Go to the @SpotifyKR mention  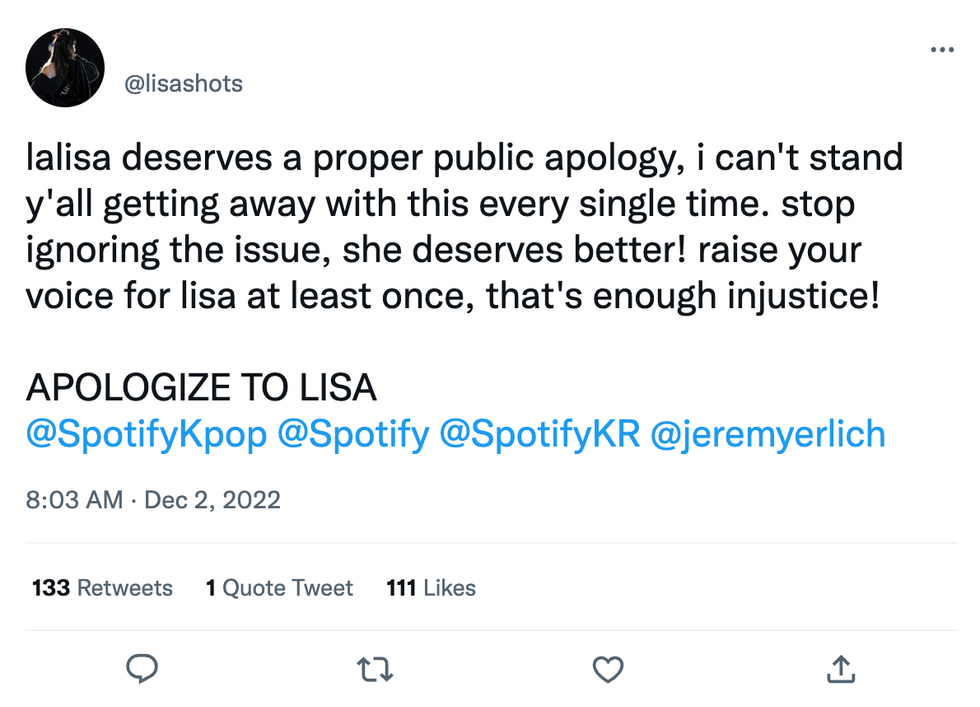pos(540,435)
